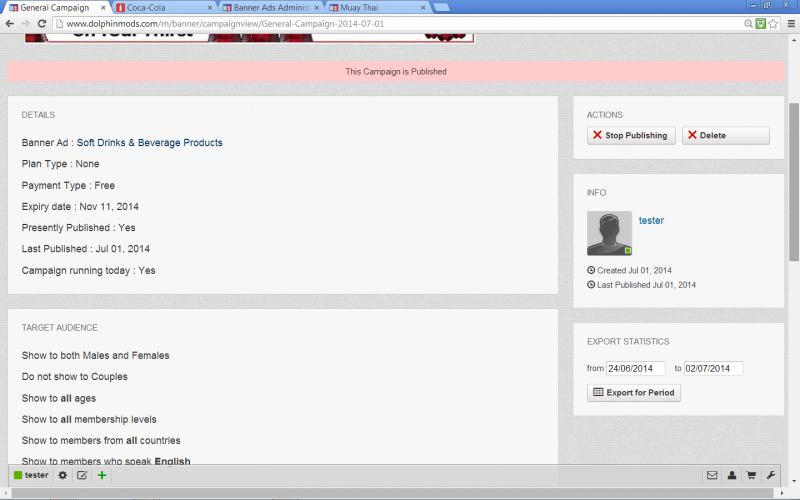The height and width of the screenshot is (500, 800).
Task: Go forward with the browser forward arrow
Action: click(26, 23)
